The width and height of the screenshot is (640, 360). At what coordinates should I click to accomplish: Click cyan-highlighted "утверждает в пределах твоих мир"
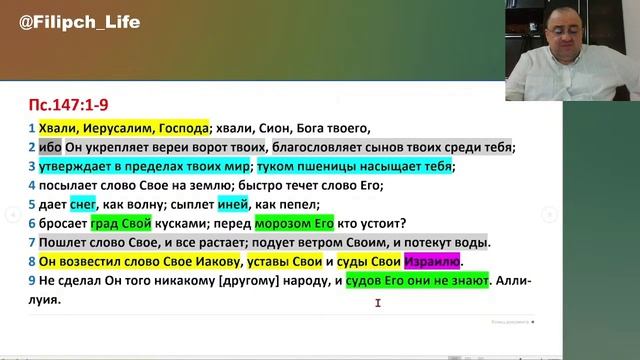tap(144, 166)
